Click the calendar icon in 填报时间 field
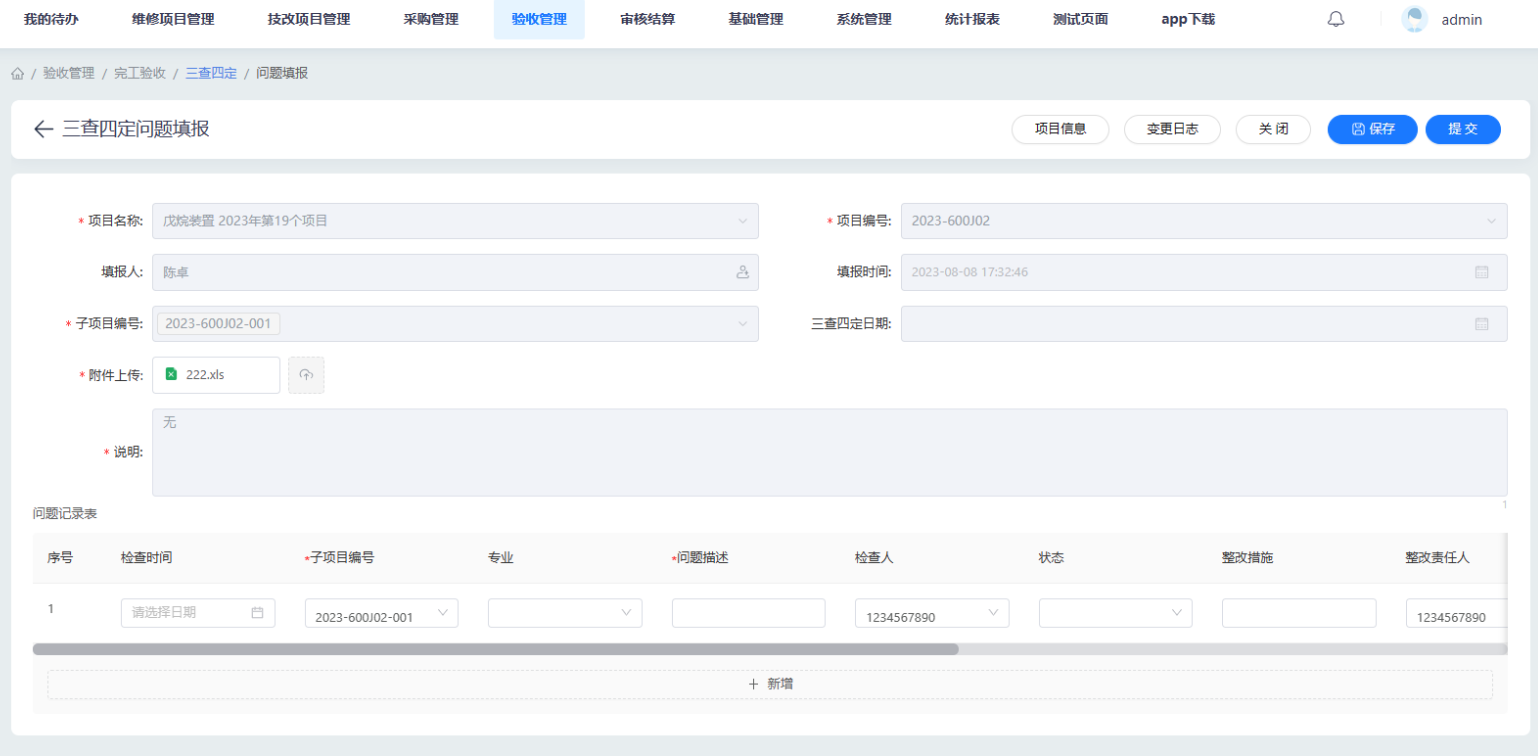The height and width of the screenshot is (756, 1538). point(1481,272)
